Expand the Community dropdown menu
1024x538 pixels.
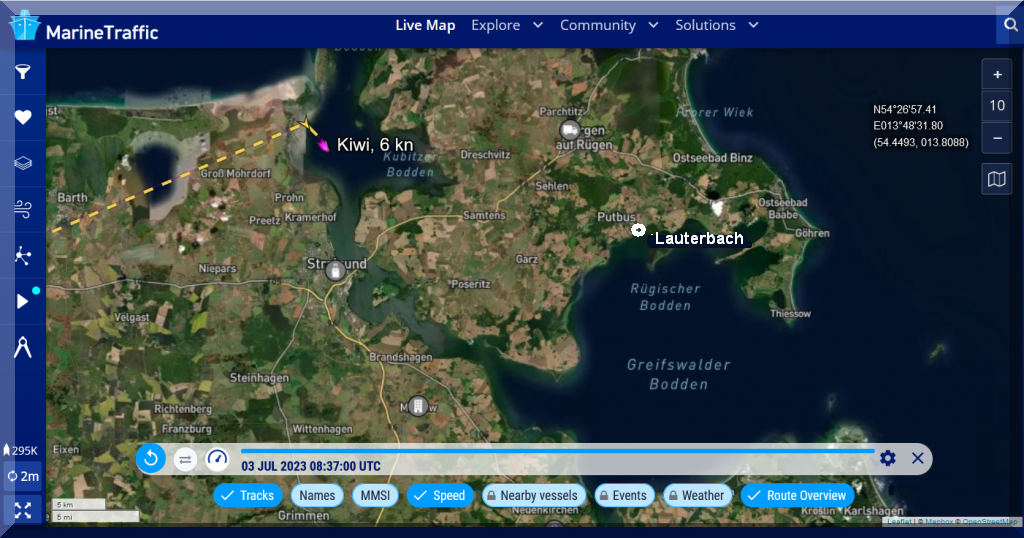click(608, 25)
